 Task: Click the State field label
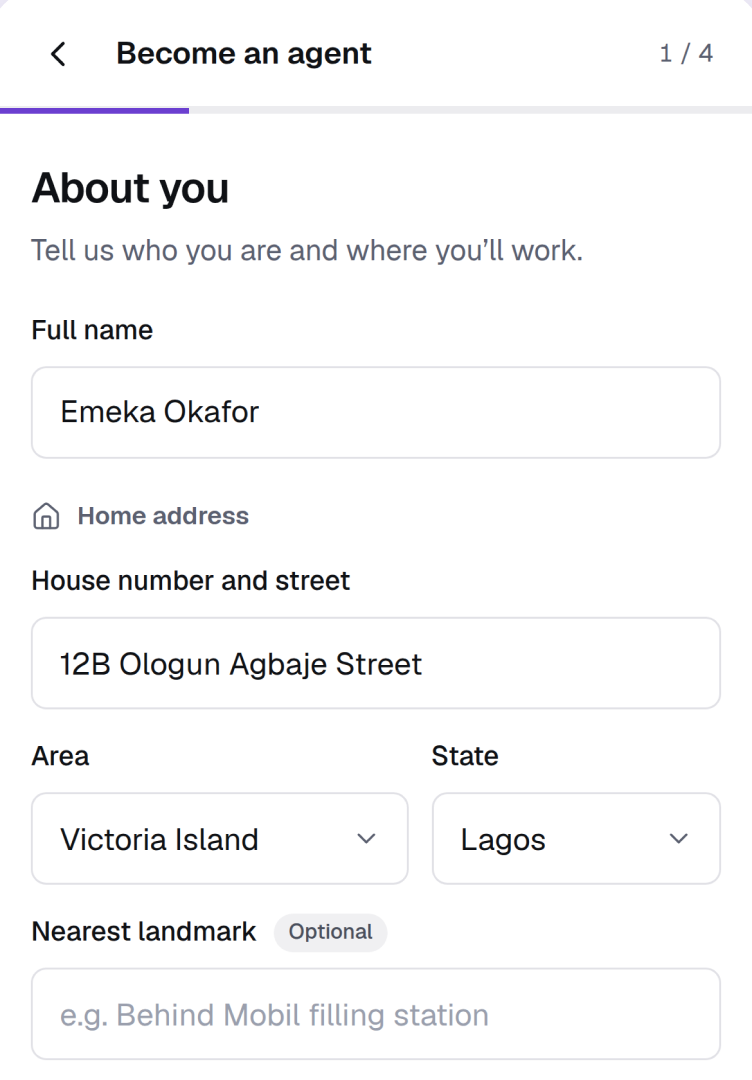pos(465,756)
